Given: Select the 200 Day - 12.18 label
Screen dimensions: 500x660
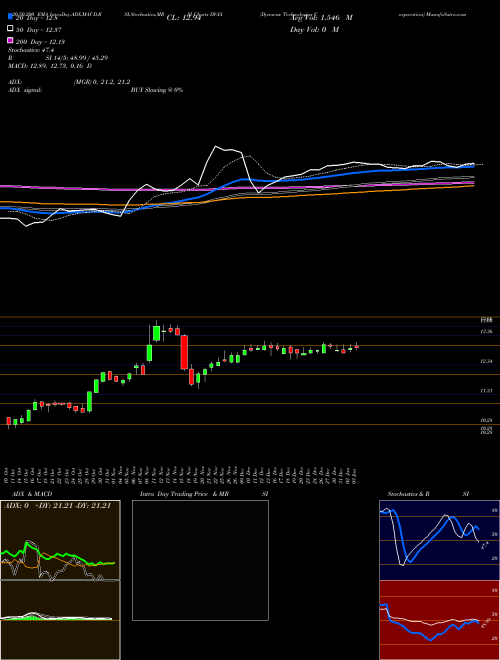Looking at the screenshot, I should click(x=40, y=41).
